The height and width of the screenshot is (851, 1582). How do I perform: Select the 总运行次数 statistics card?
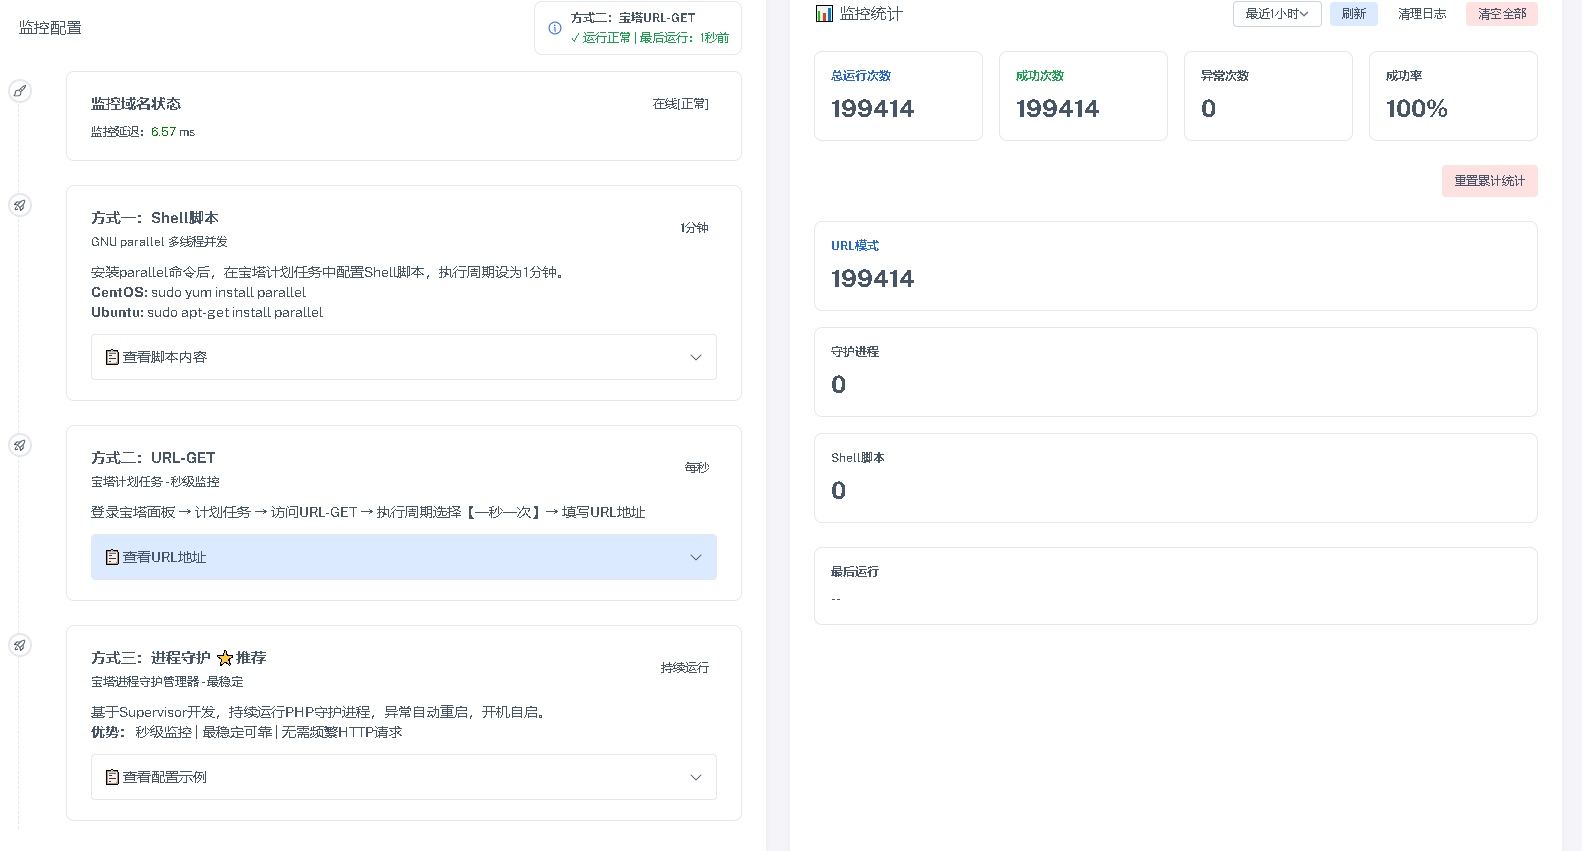click(898, 96)
